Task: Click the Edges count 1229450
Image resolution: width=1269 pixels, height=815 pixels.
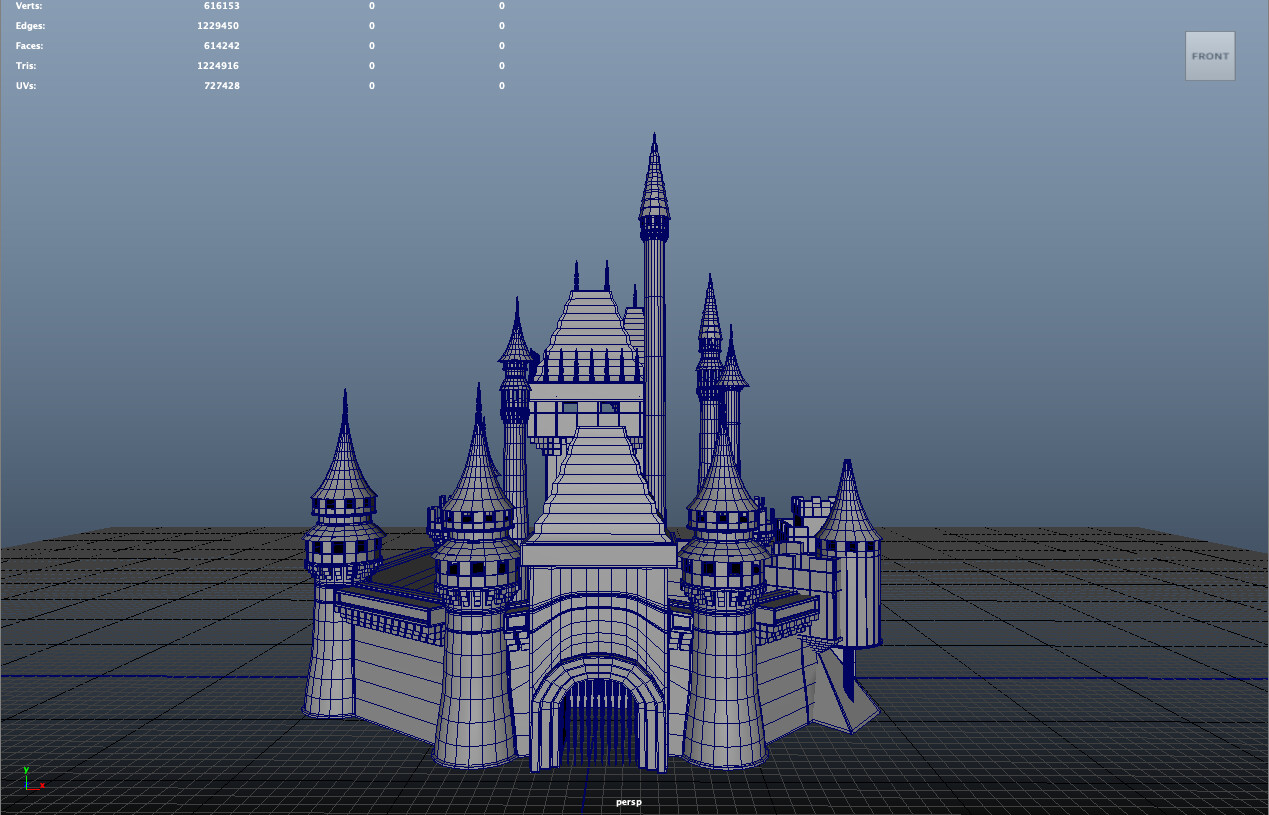Action: coord(219,26)
